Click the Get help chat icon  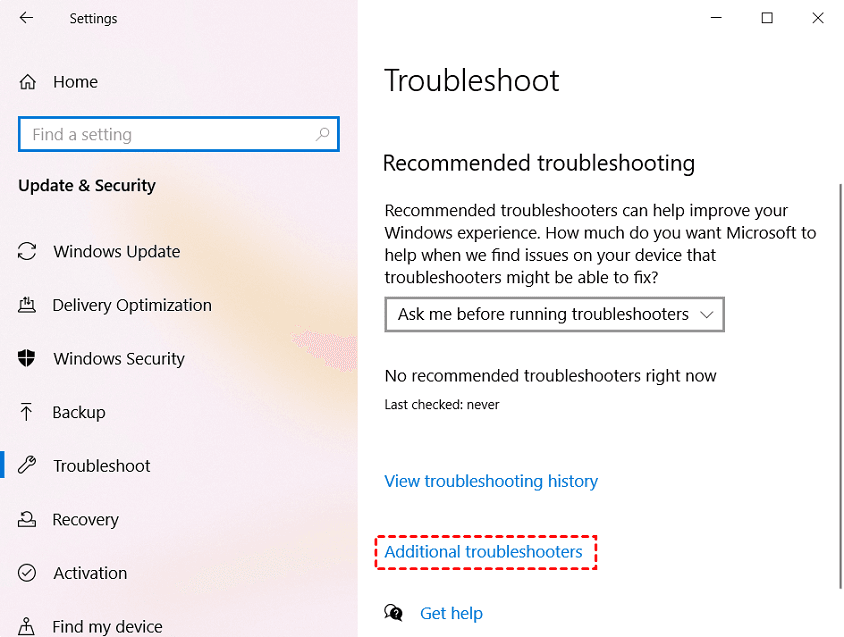coord(394,613)
